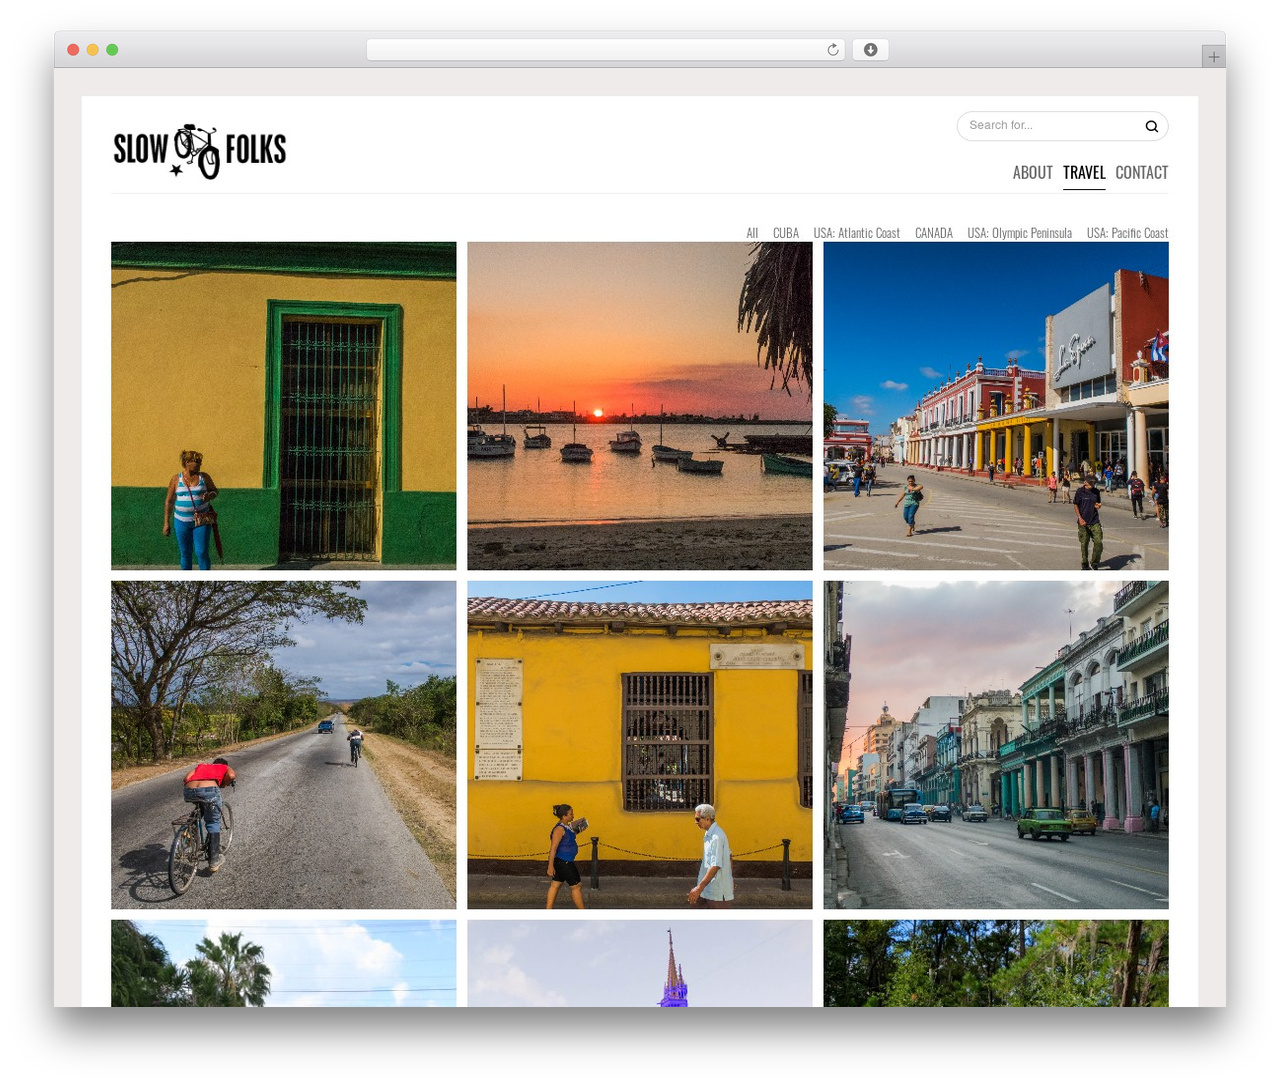
Task: Open a new tab with plus icon
Action: click(1214, 57)
